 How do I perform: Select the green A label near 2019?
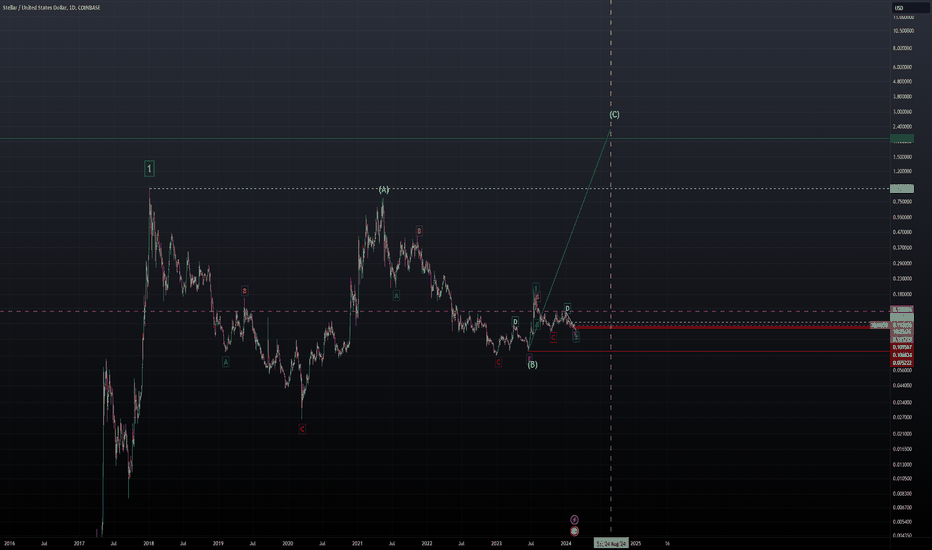[225, 362]
